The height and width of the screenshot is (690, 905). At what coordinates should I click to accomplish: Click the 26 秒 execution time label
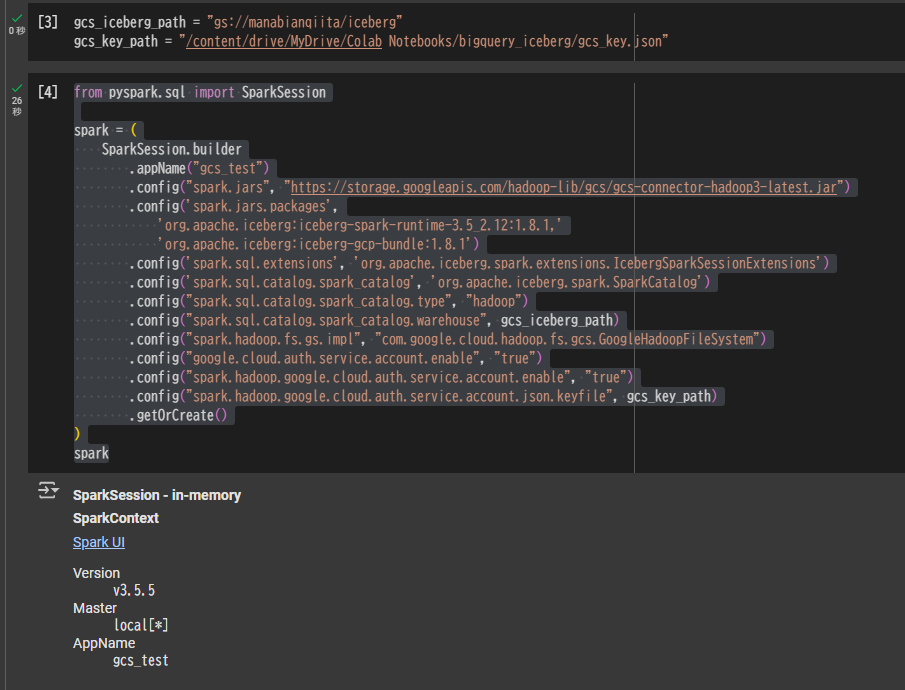click(x=17, y=106)
